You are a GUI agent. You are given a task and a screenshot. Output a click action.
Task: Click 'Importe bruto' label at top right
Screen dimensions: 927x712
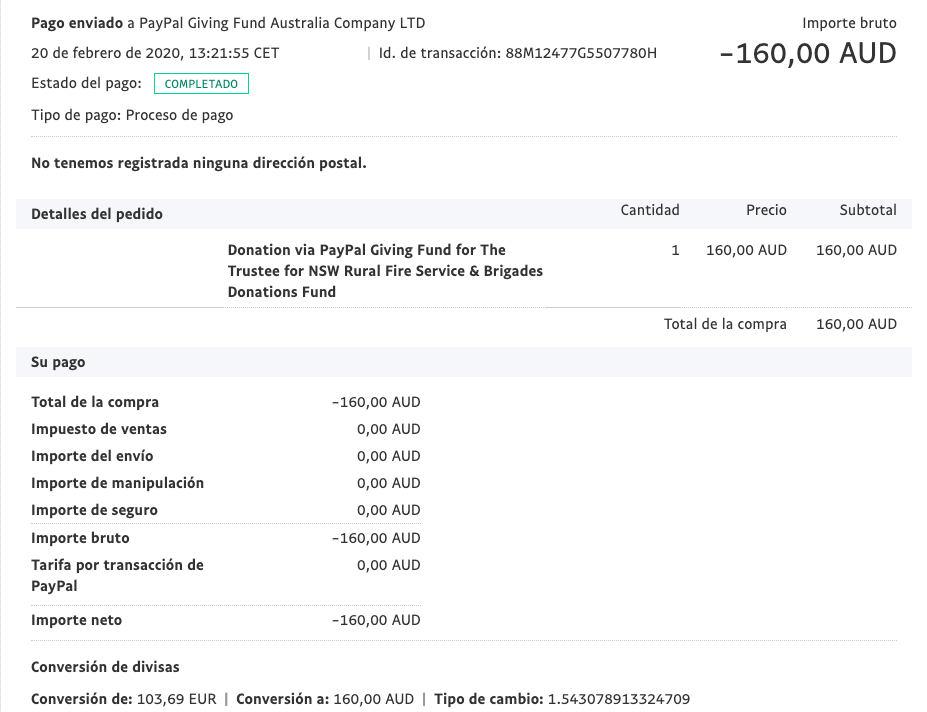(849, 23)
